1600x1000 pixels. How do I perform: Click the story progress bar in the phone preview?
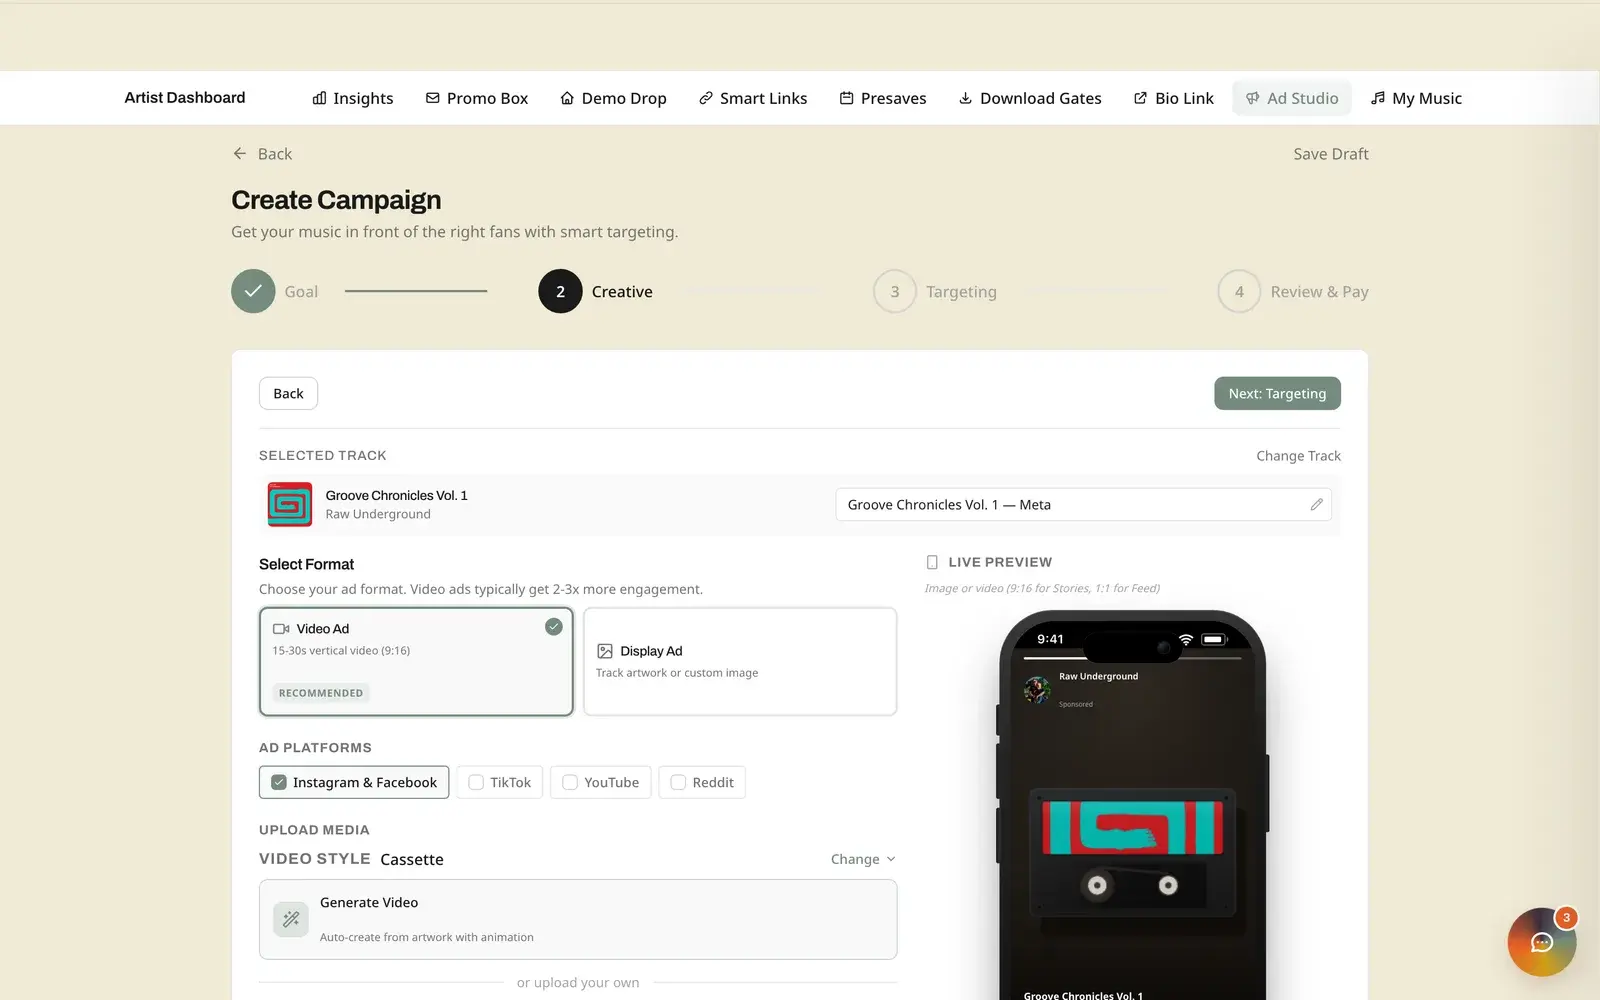(x=1132, y=658)
